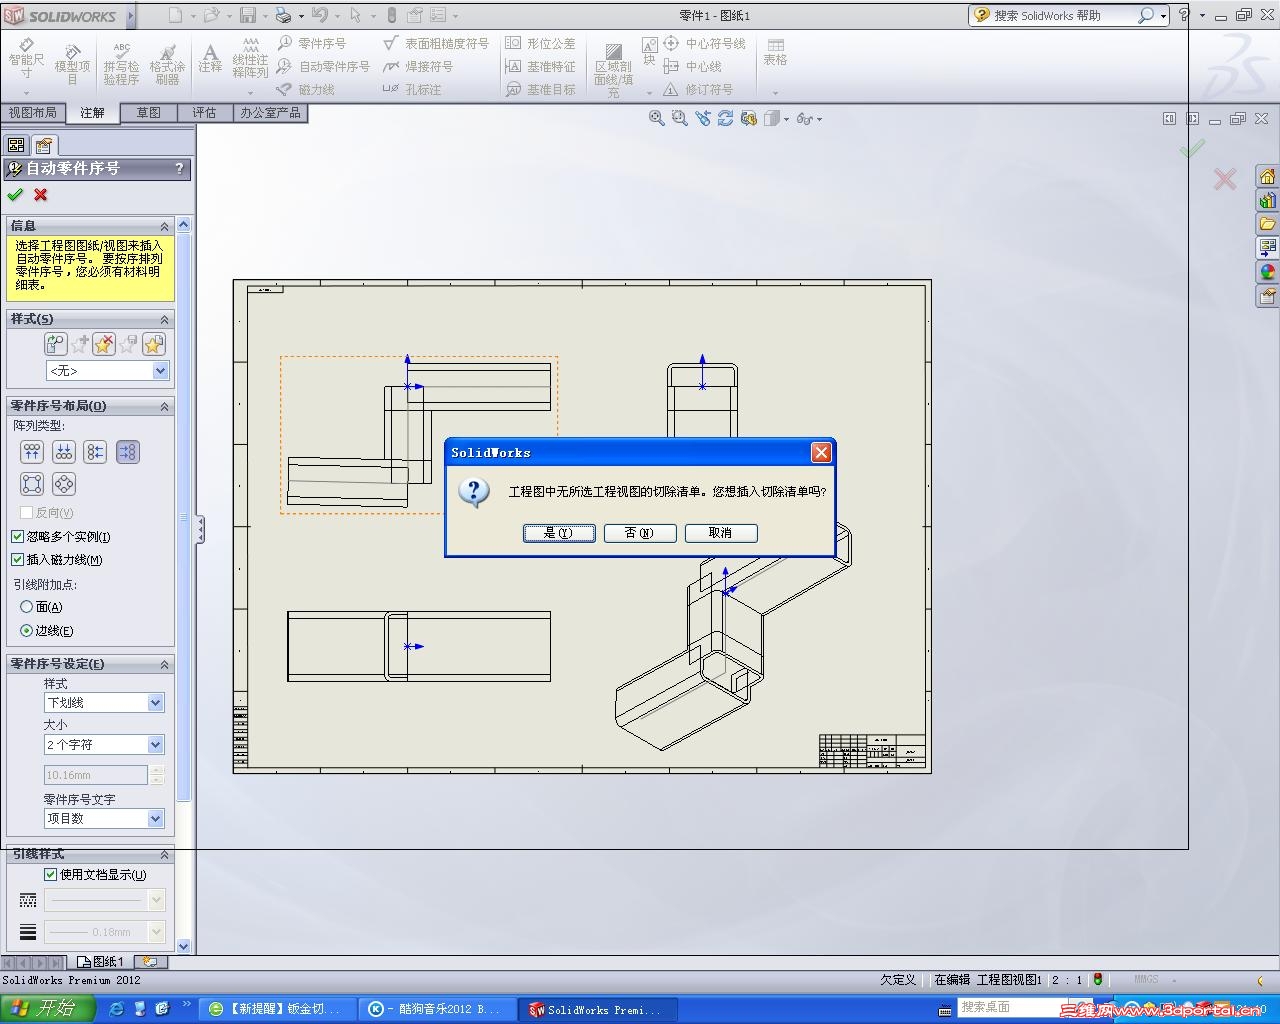
Task: Click the 零件序号 balloon tool
Action: coord(312,43)
